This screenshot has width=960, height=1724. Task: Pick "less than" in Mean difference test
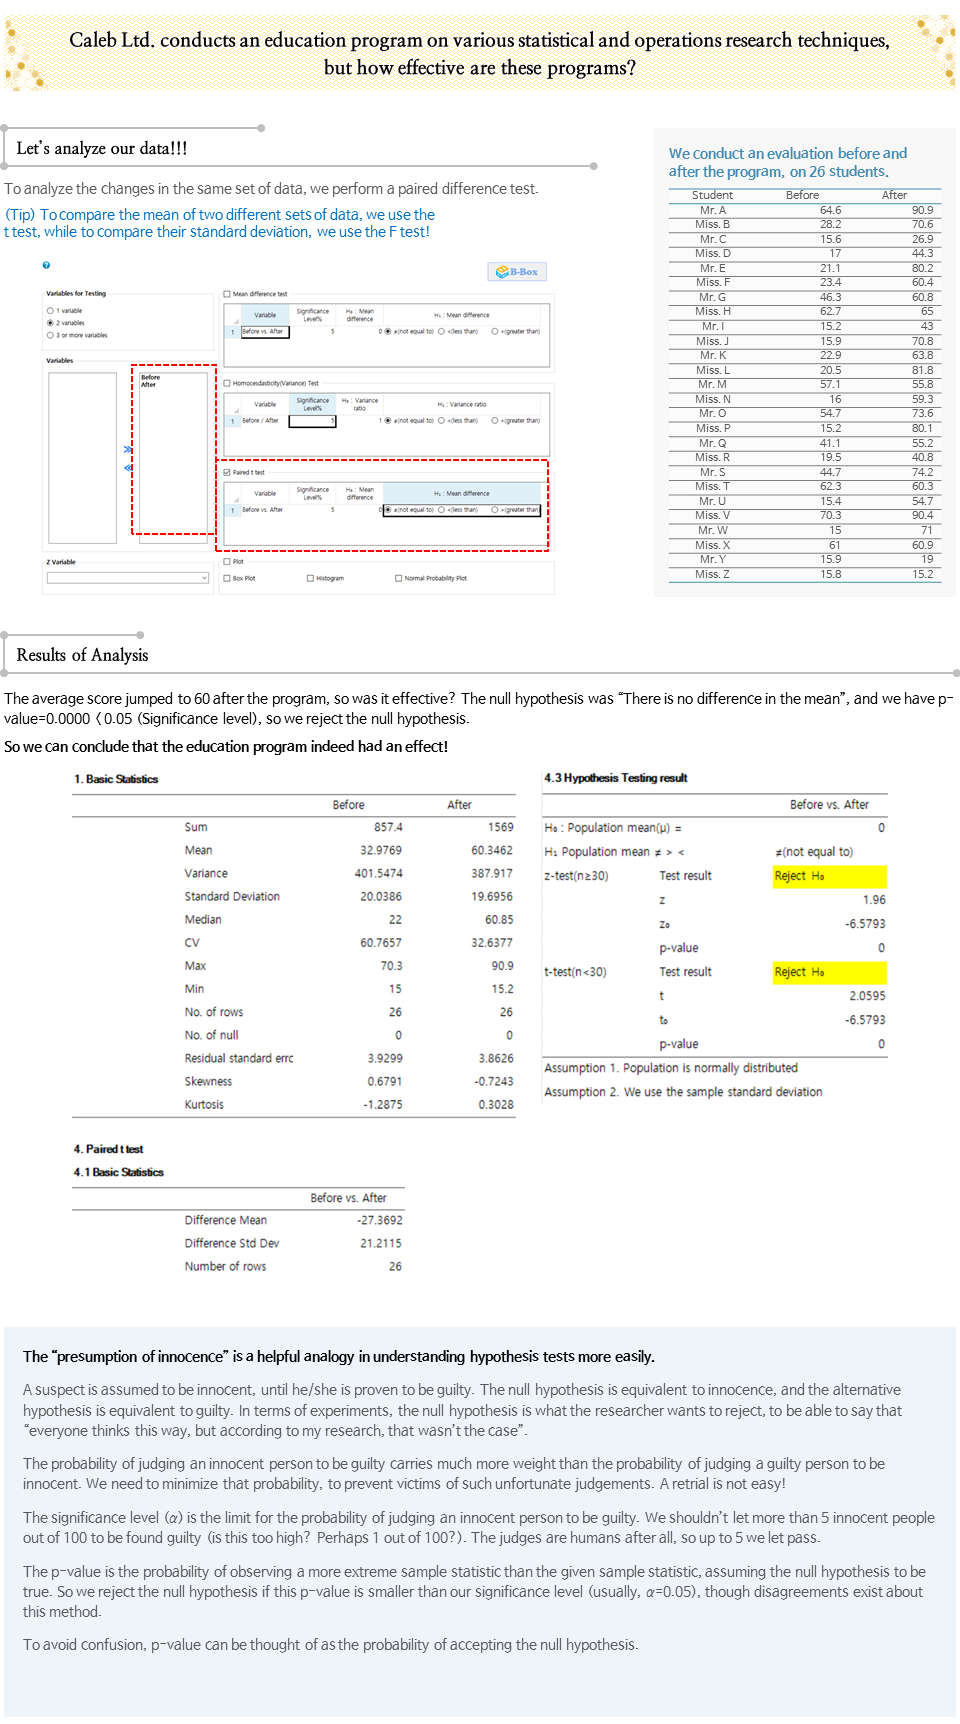coord(441,331)
